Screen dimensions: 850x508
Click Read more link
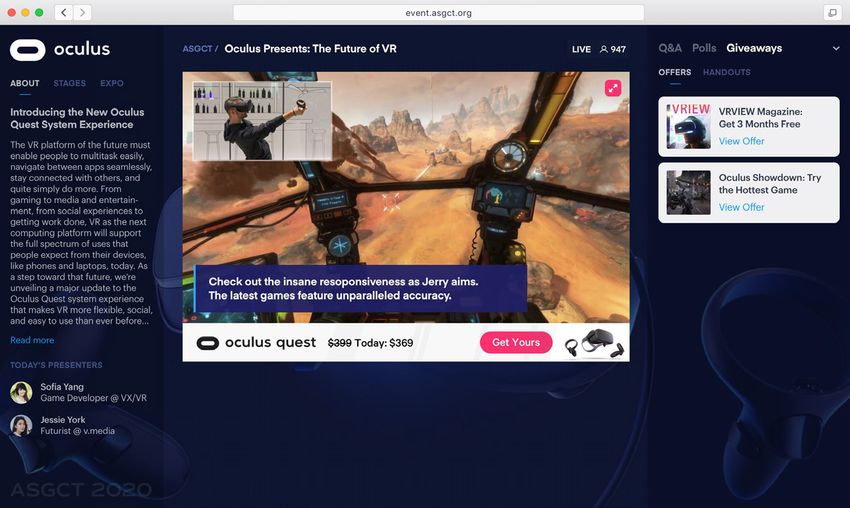[33, 340]
